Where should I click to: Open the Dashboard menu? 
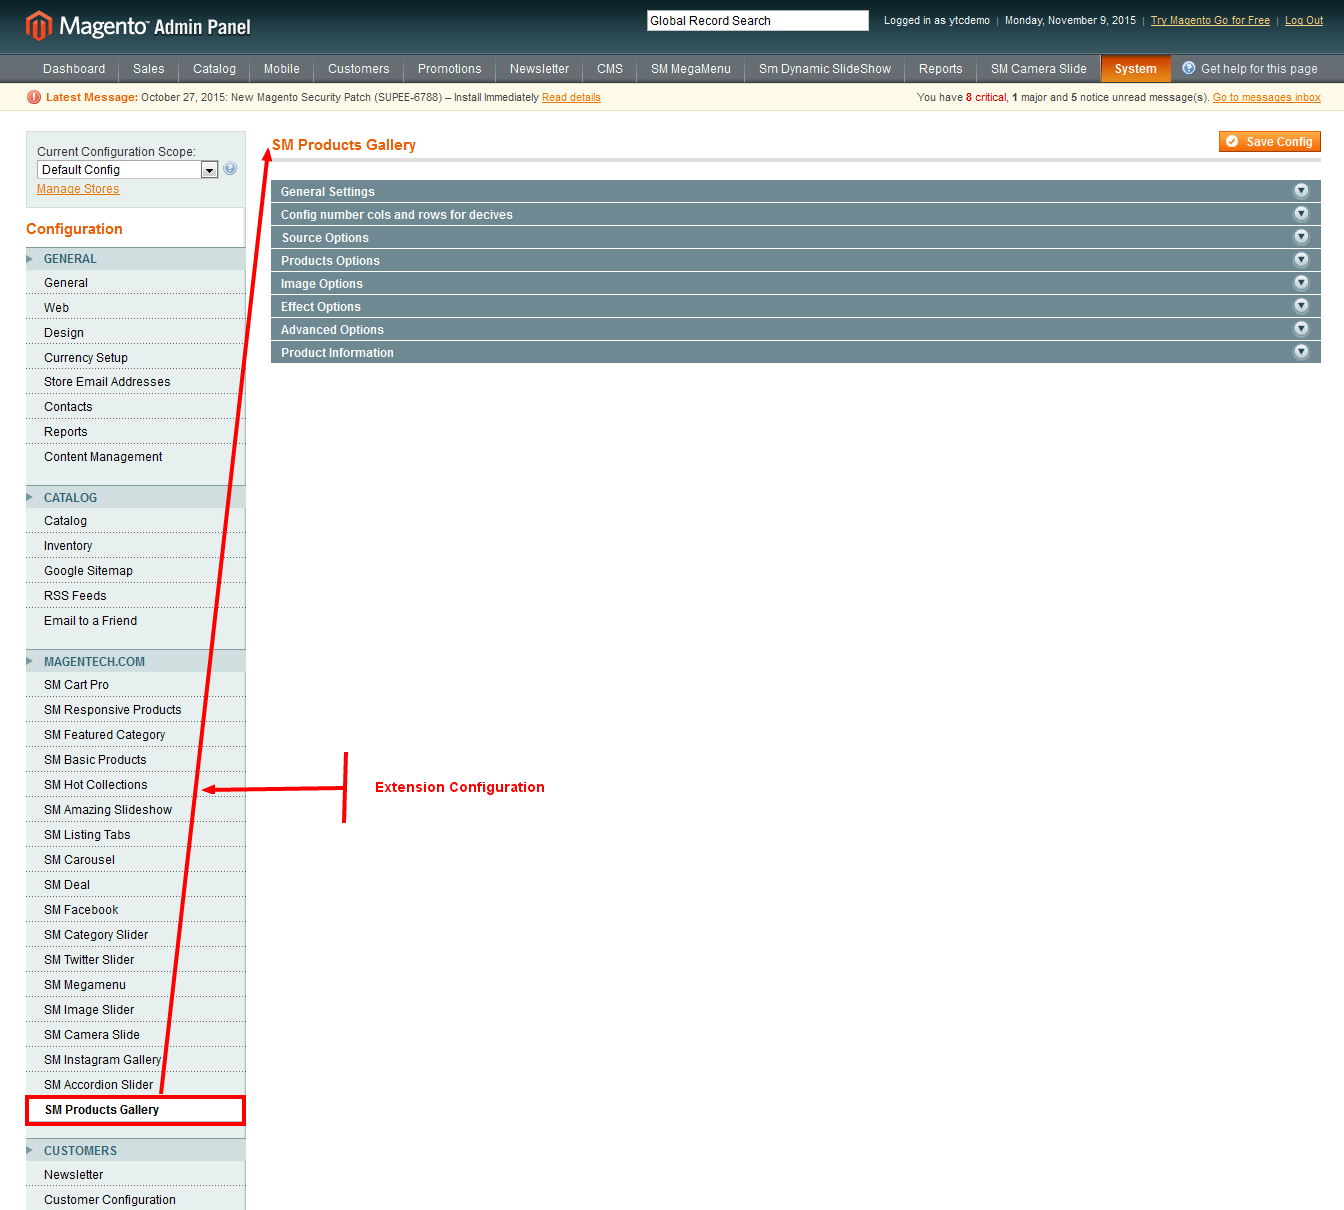(74, 69)
